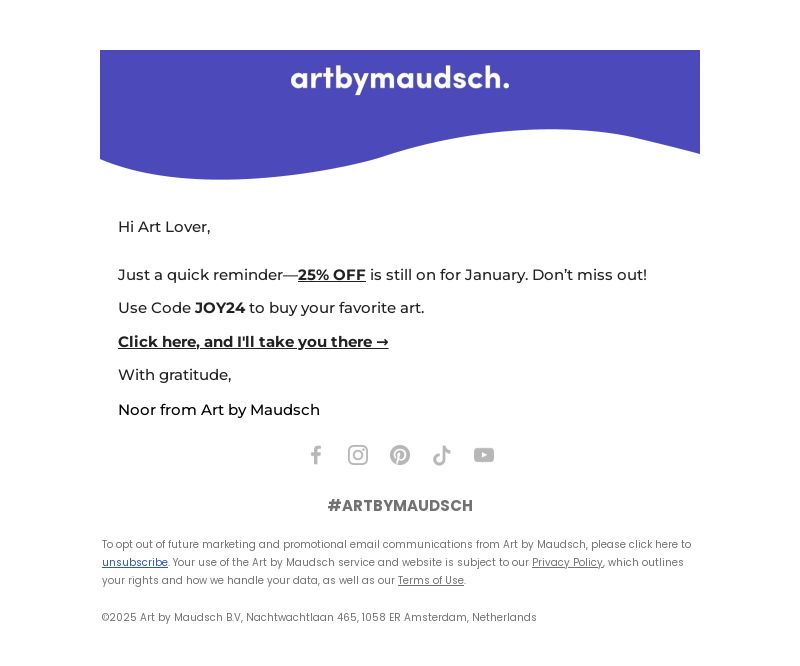Click the 'Just a quick reminder' sentence start

[x=200, y=275]
